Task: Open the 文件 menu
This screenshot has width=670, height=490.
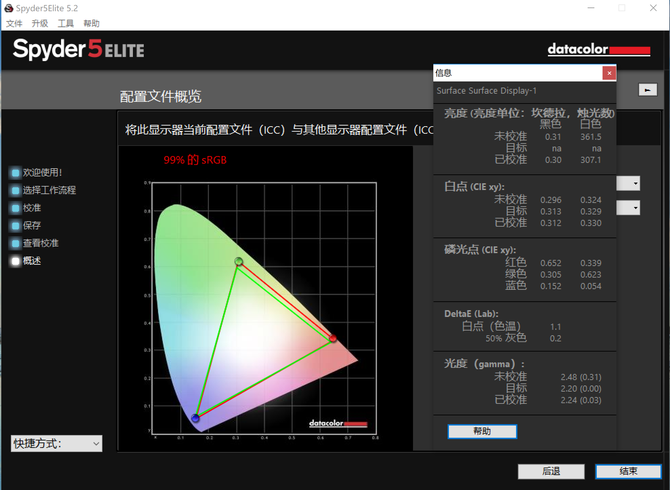Action: [14, 23]
